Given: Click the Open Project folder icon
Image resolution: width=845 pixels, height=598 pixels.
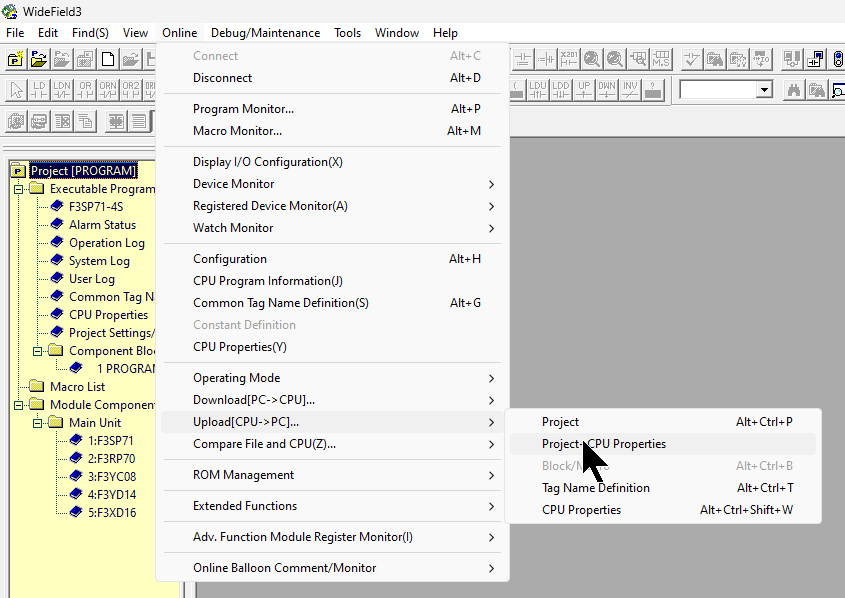Looking at the screenshot, I should click(x=39, y=59).
